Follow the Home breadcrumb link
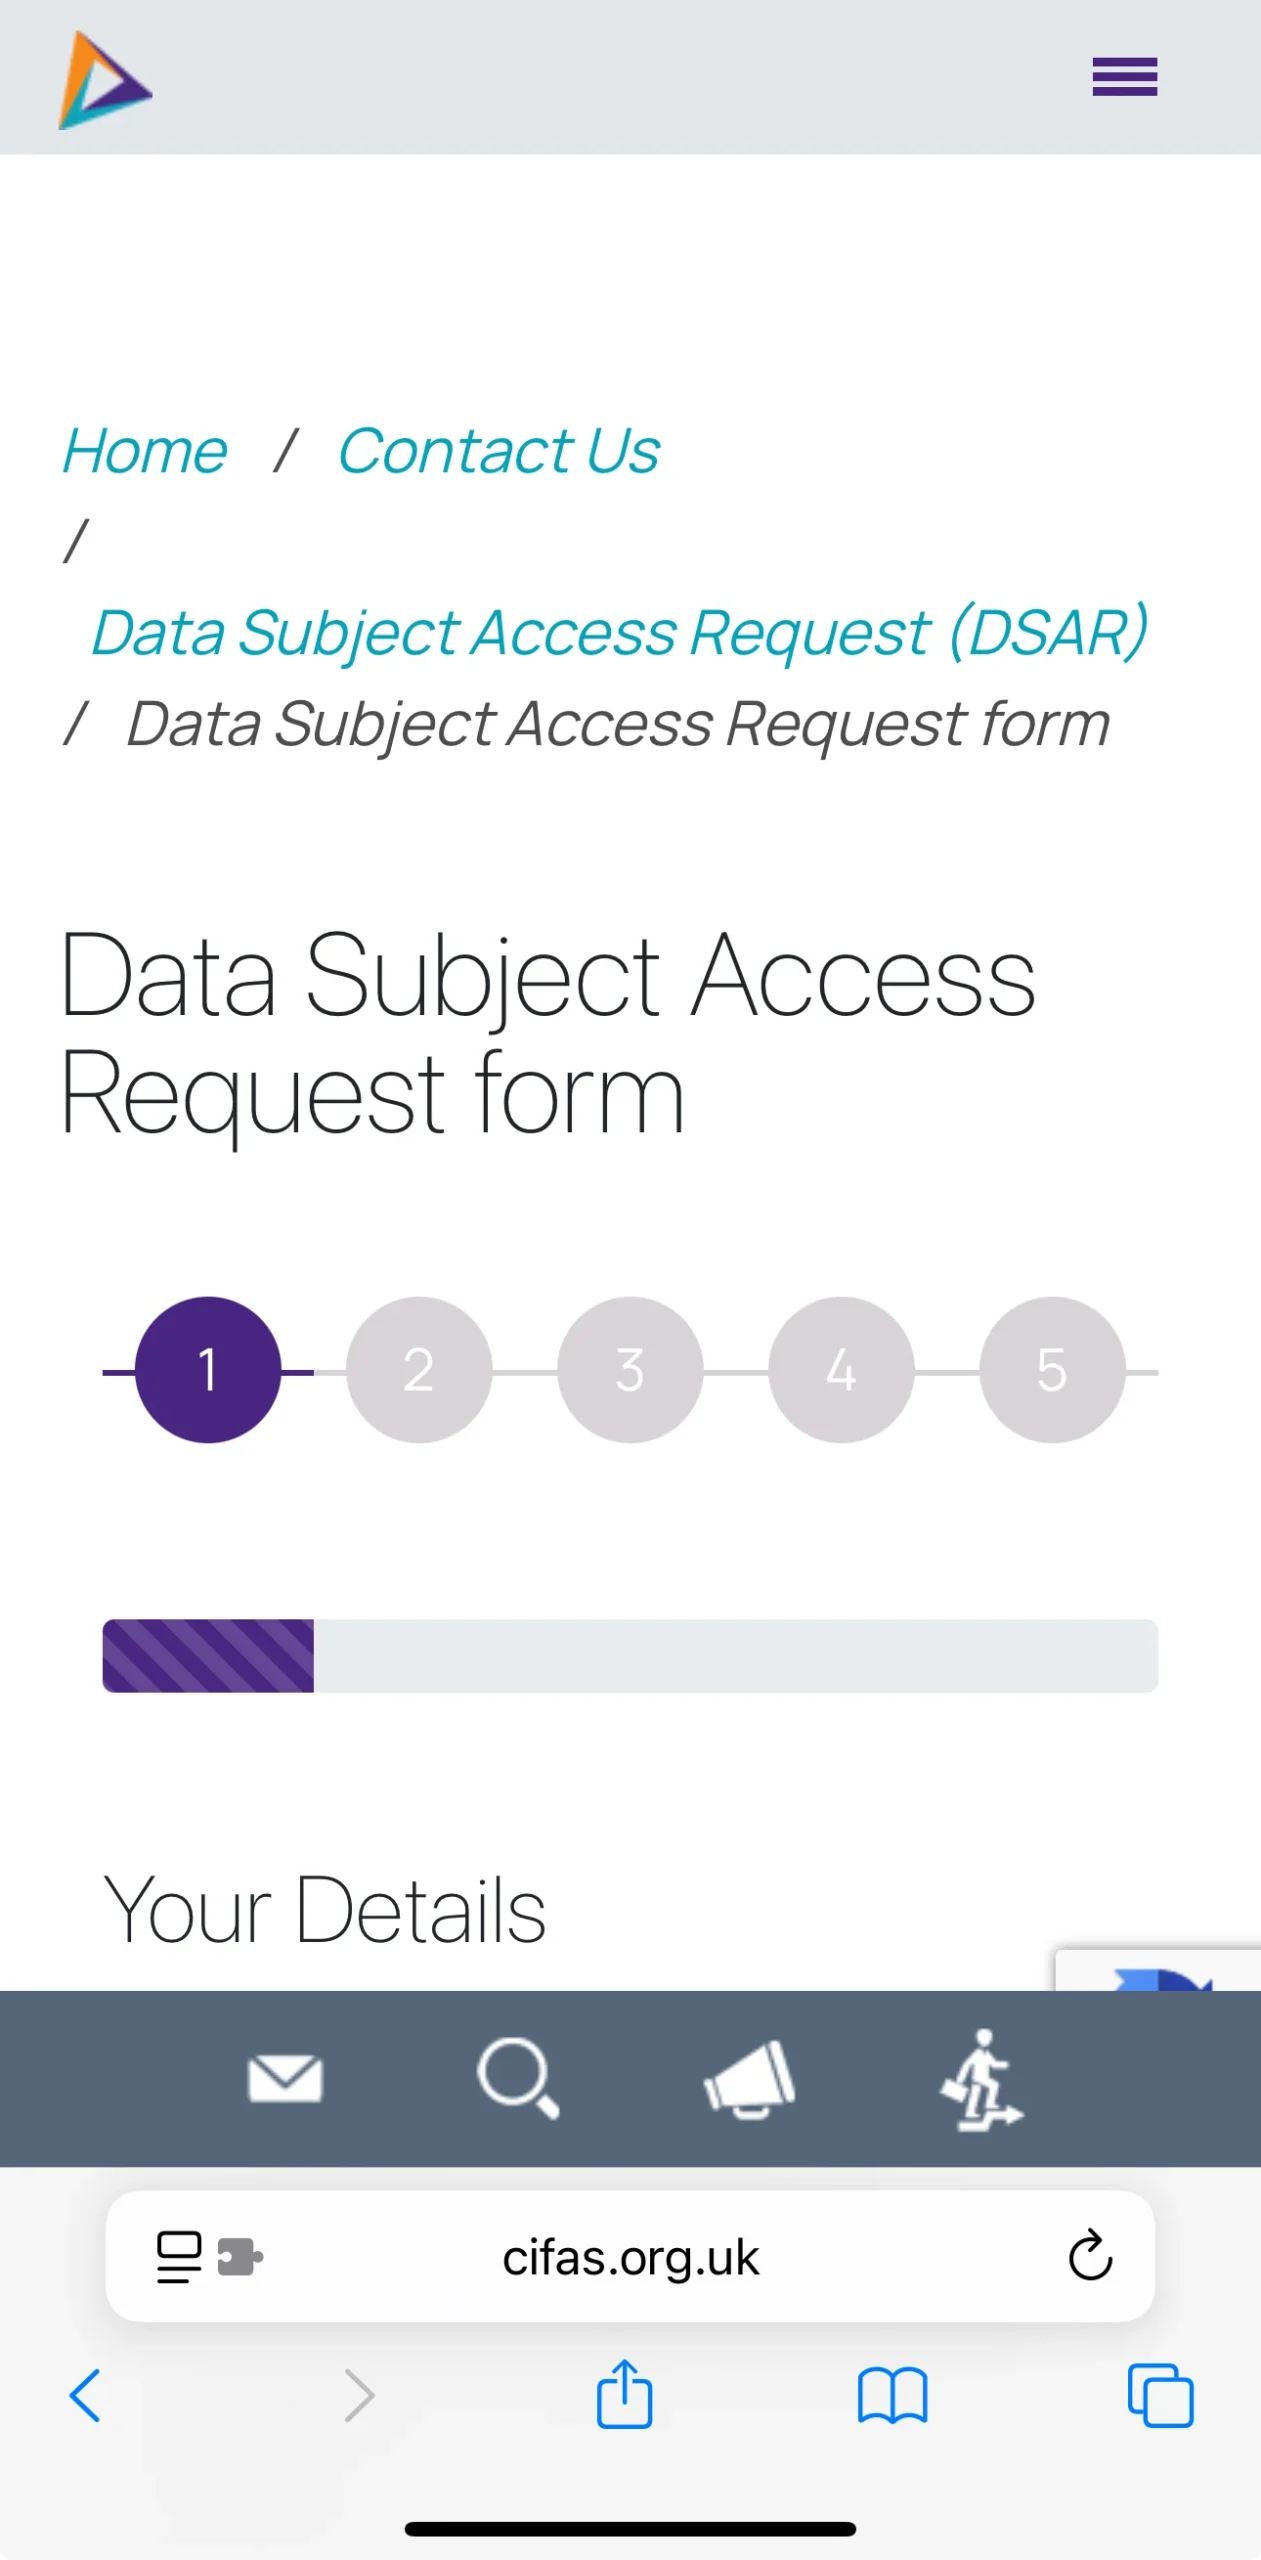The width and height of the screenshot is (1261, 2560). [145, 451]
